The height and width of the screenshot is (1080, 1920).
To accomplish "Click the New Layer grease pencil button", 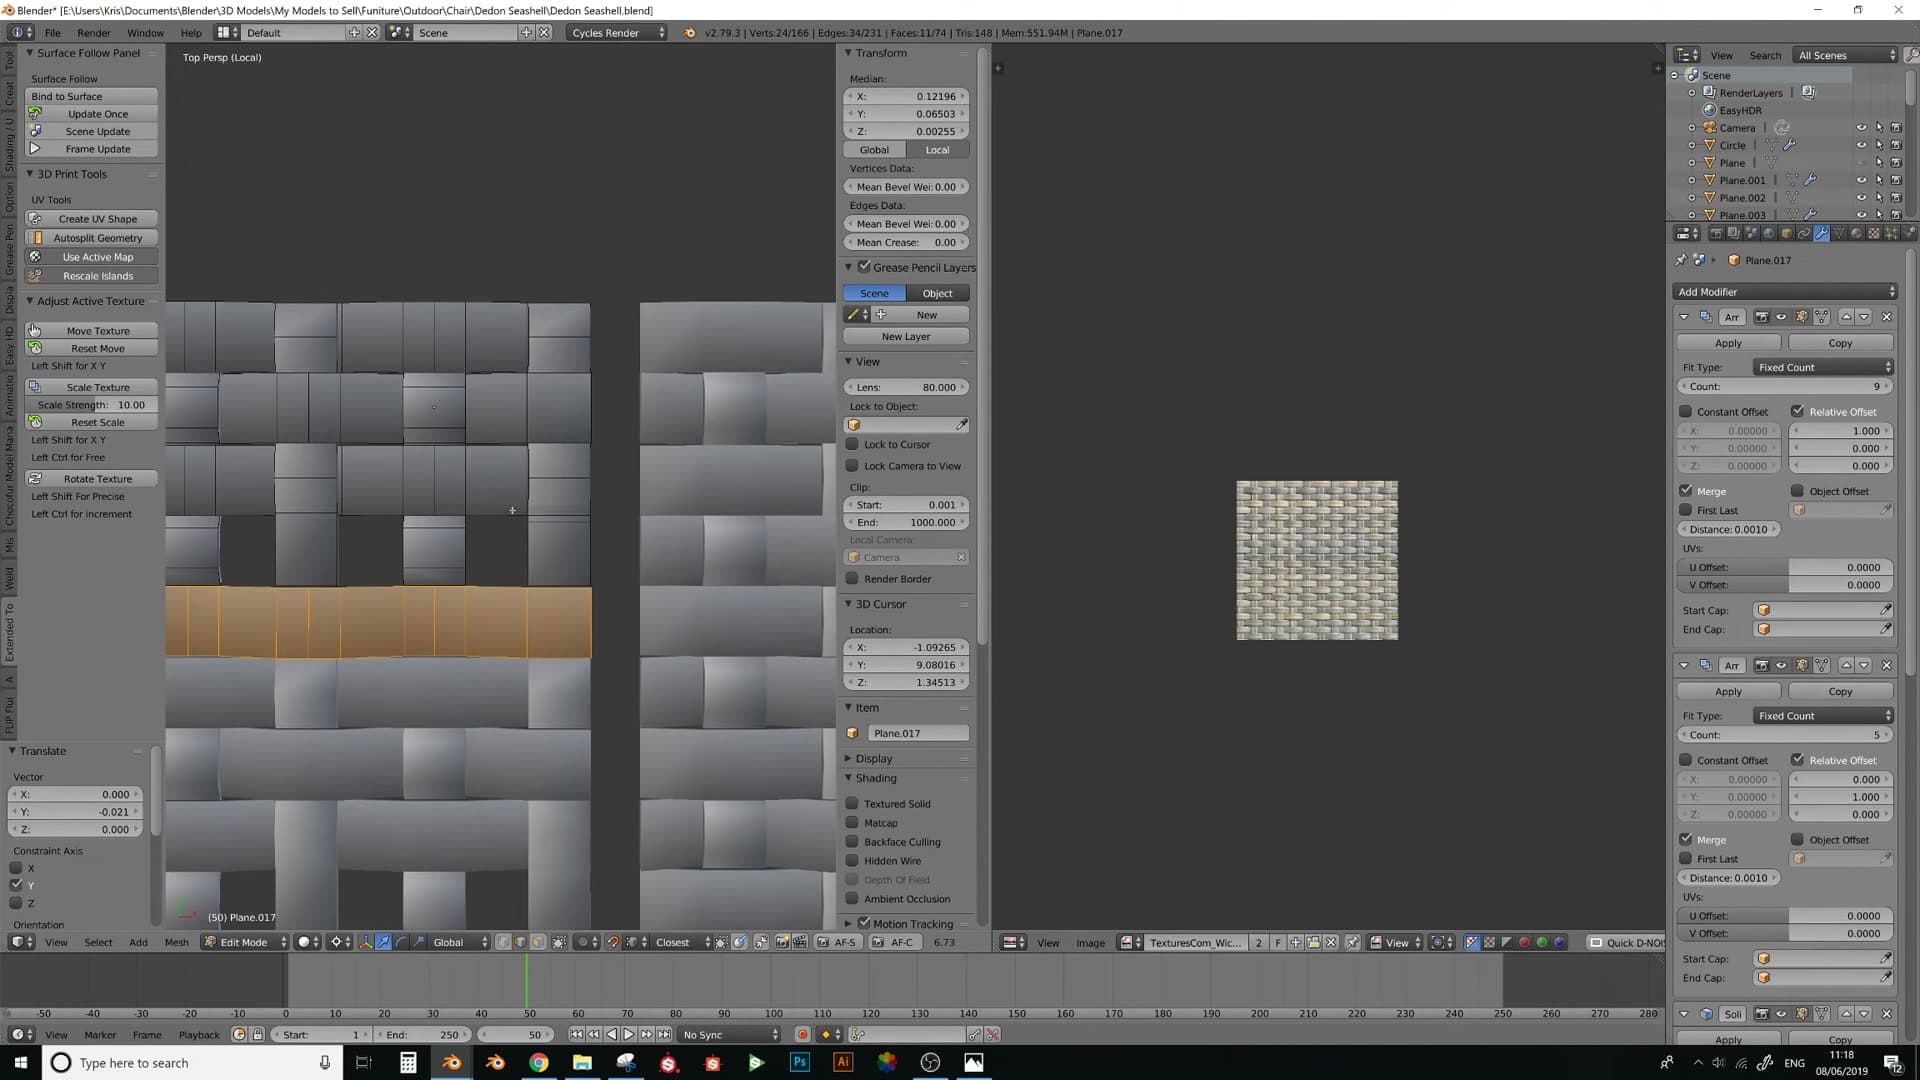I will coord(906,336).
